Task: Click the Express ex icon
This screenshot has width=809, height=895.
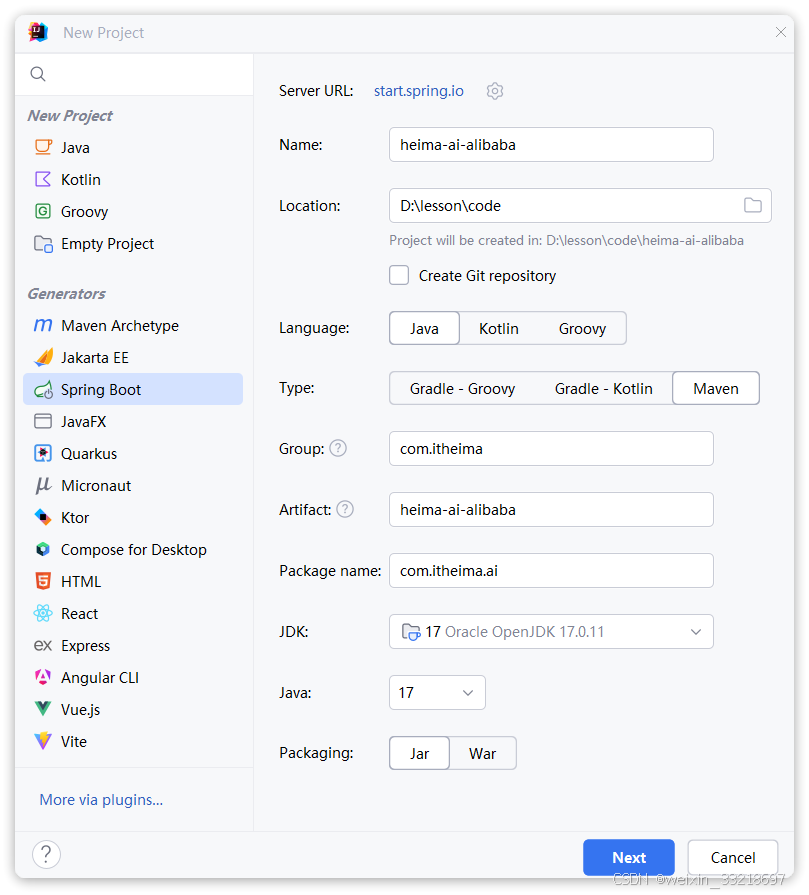Action: pyautogui.click(x=43, y=646)
